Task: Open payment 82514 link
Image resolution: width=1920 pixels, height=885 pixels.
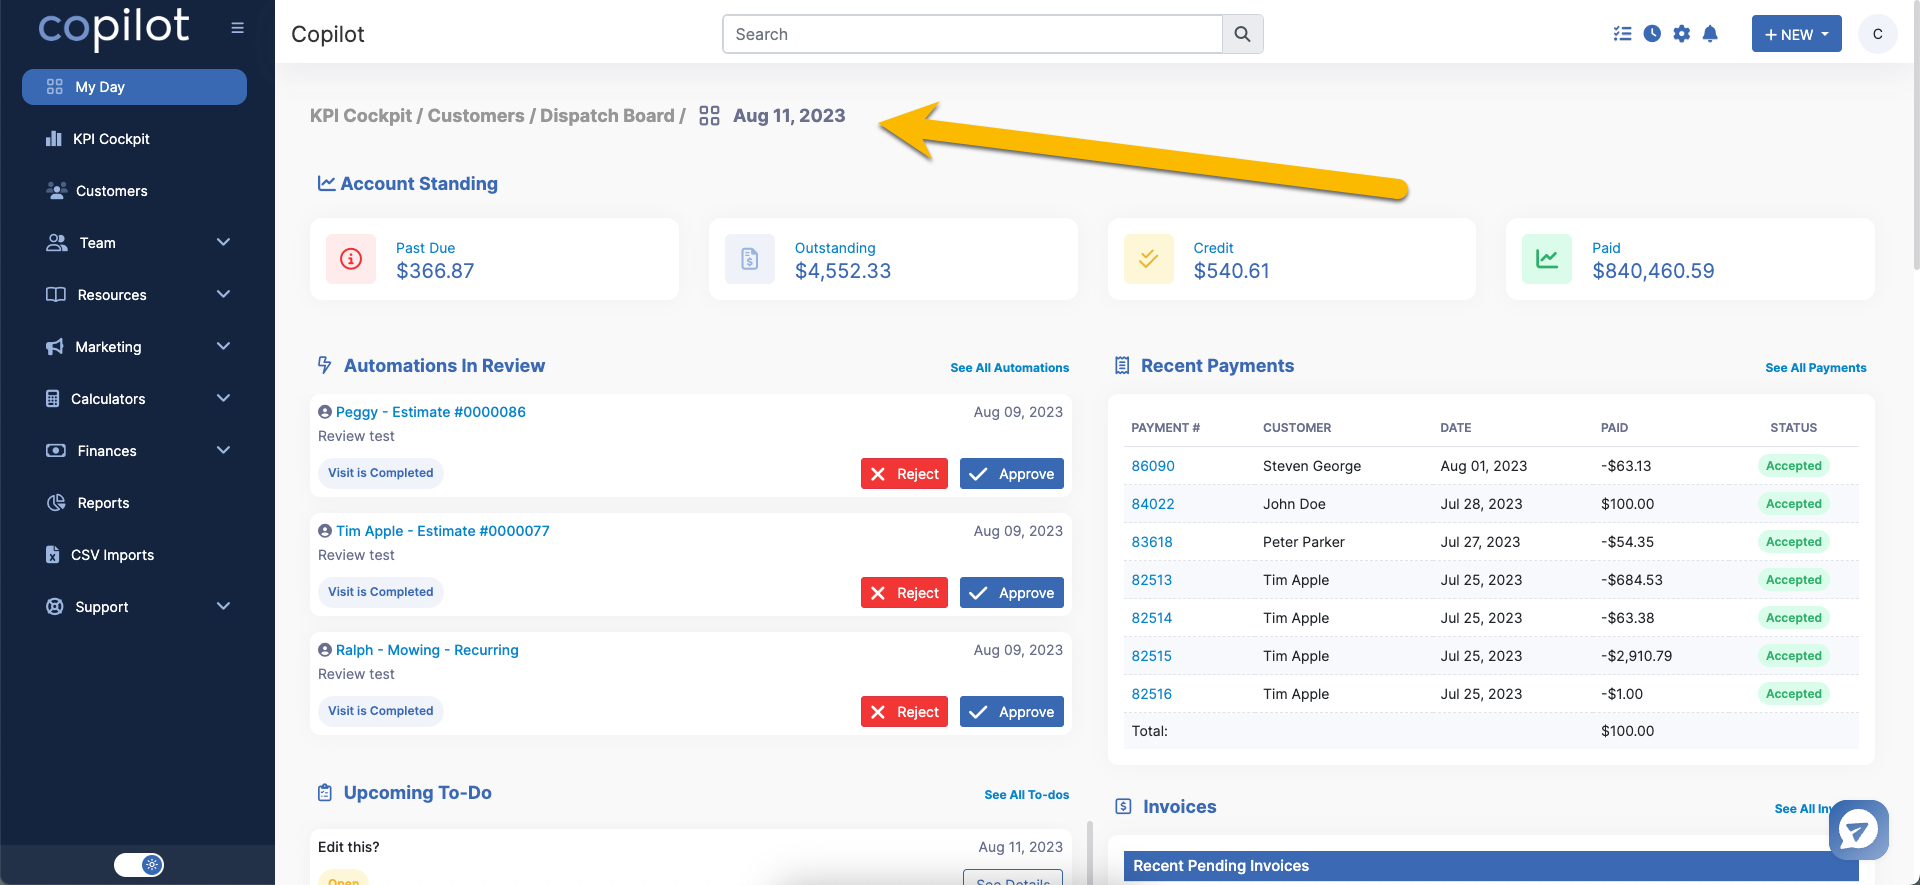Action: [x=1152, y=618]
